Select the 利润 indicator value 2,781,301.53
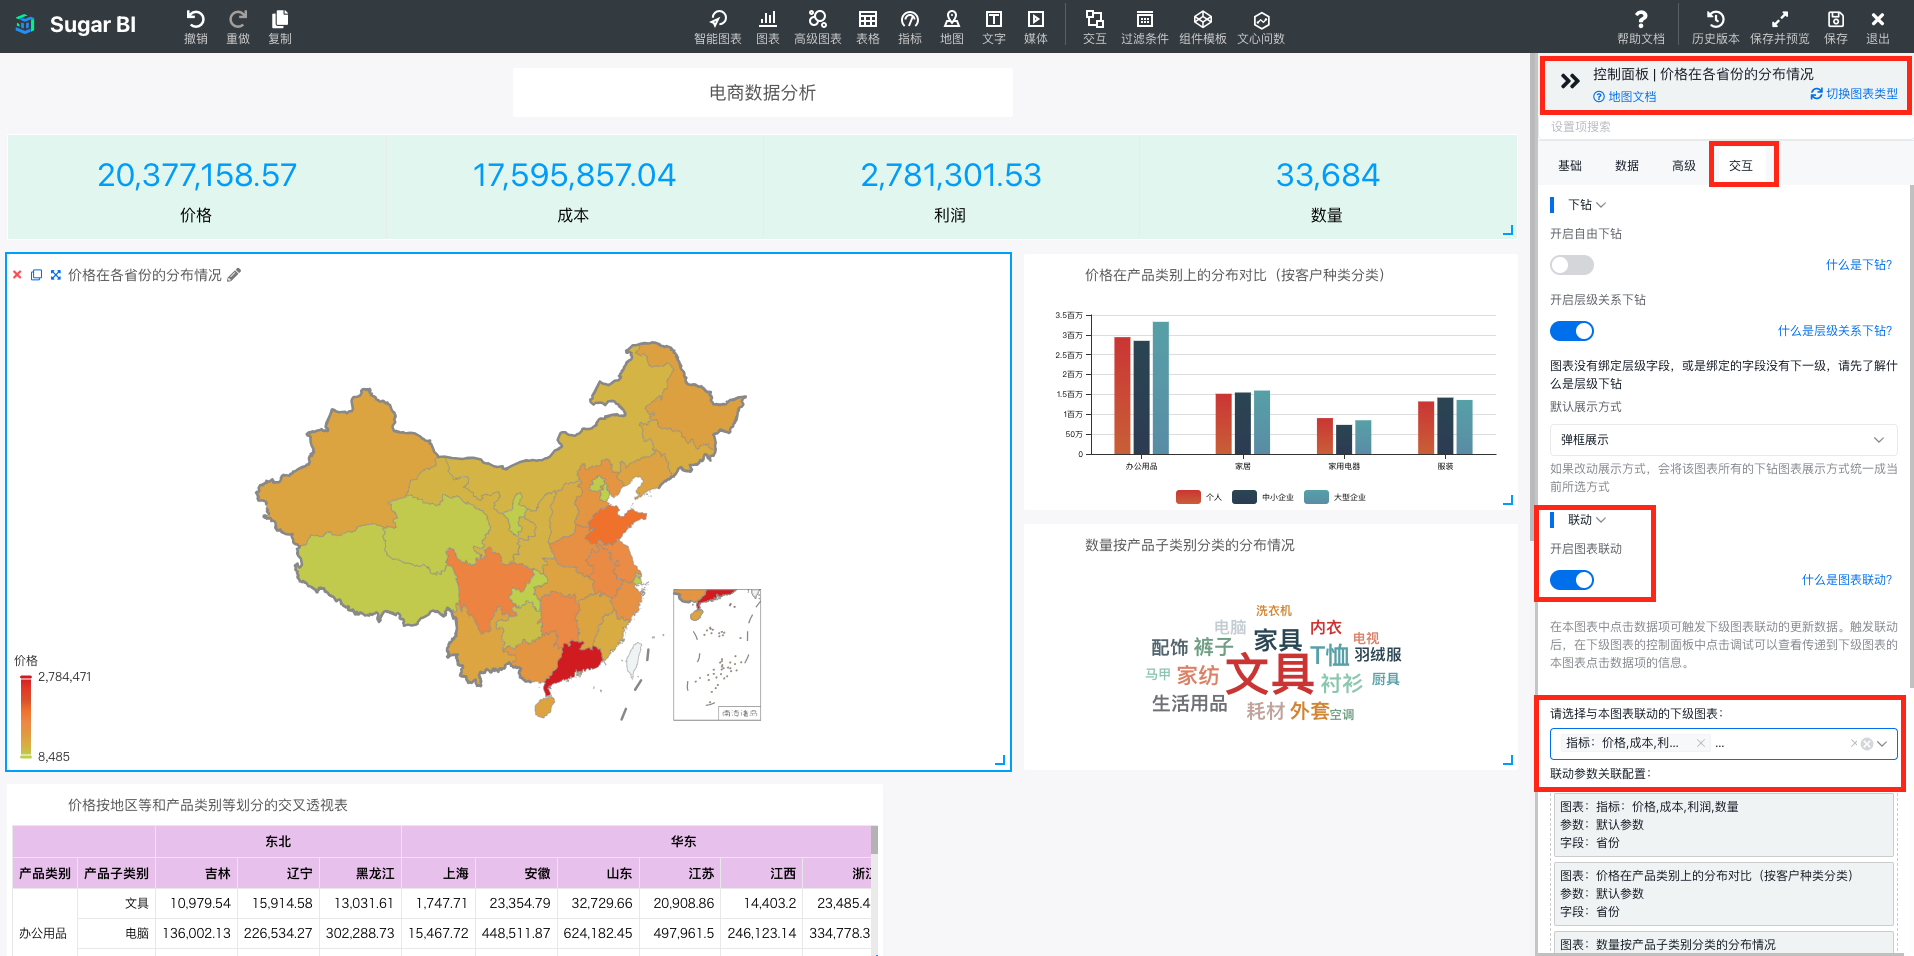 (951, 175)
